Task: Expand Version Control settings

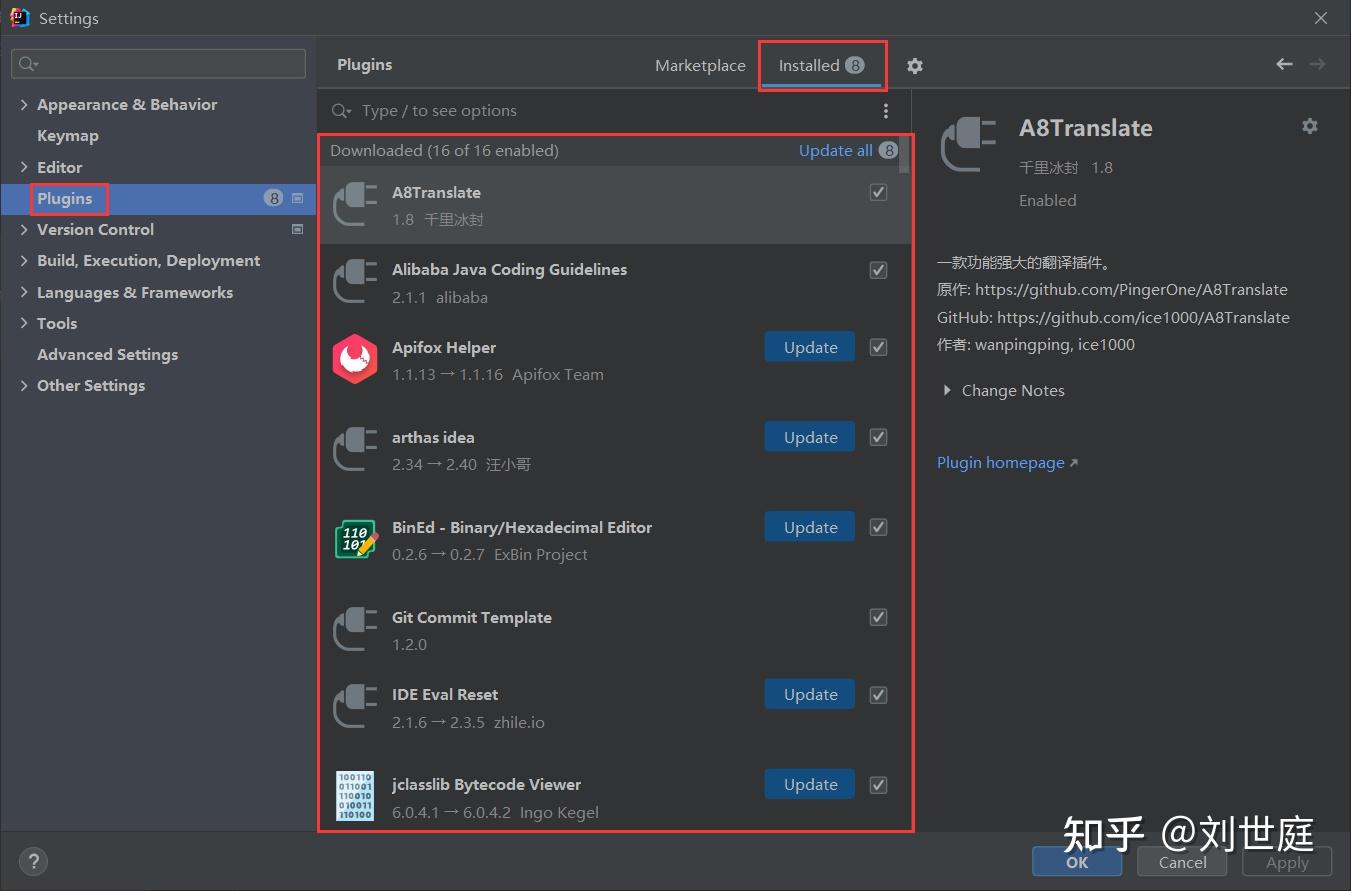Action: pos(24,229)
